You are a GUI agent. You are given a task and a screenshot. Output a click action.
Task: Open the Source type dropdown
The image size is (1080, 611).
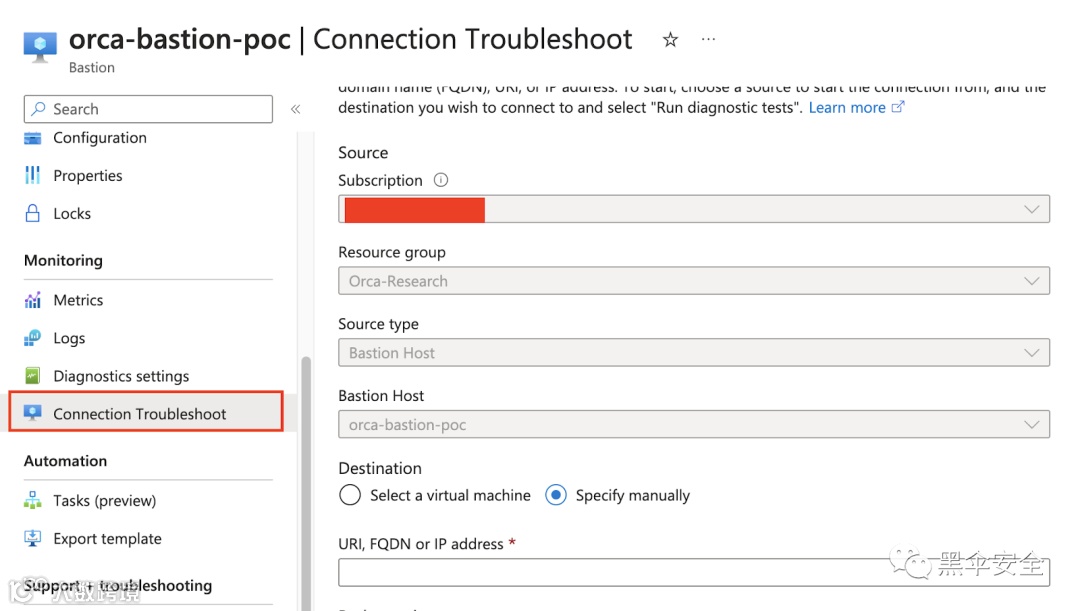pyautogui.click(x=694, y=353)
